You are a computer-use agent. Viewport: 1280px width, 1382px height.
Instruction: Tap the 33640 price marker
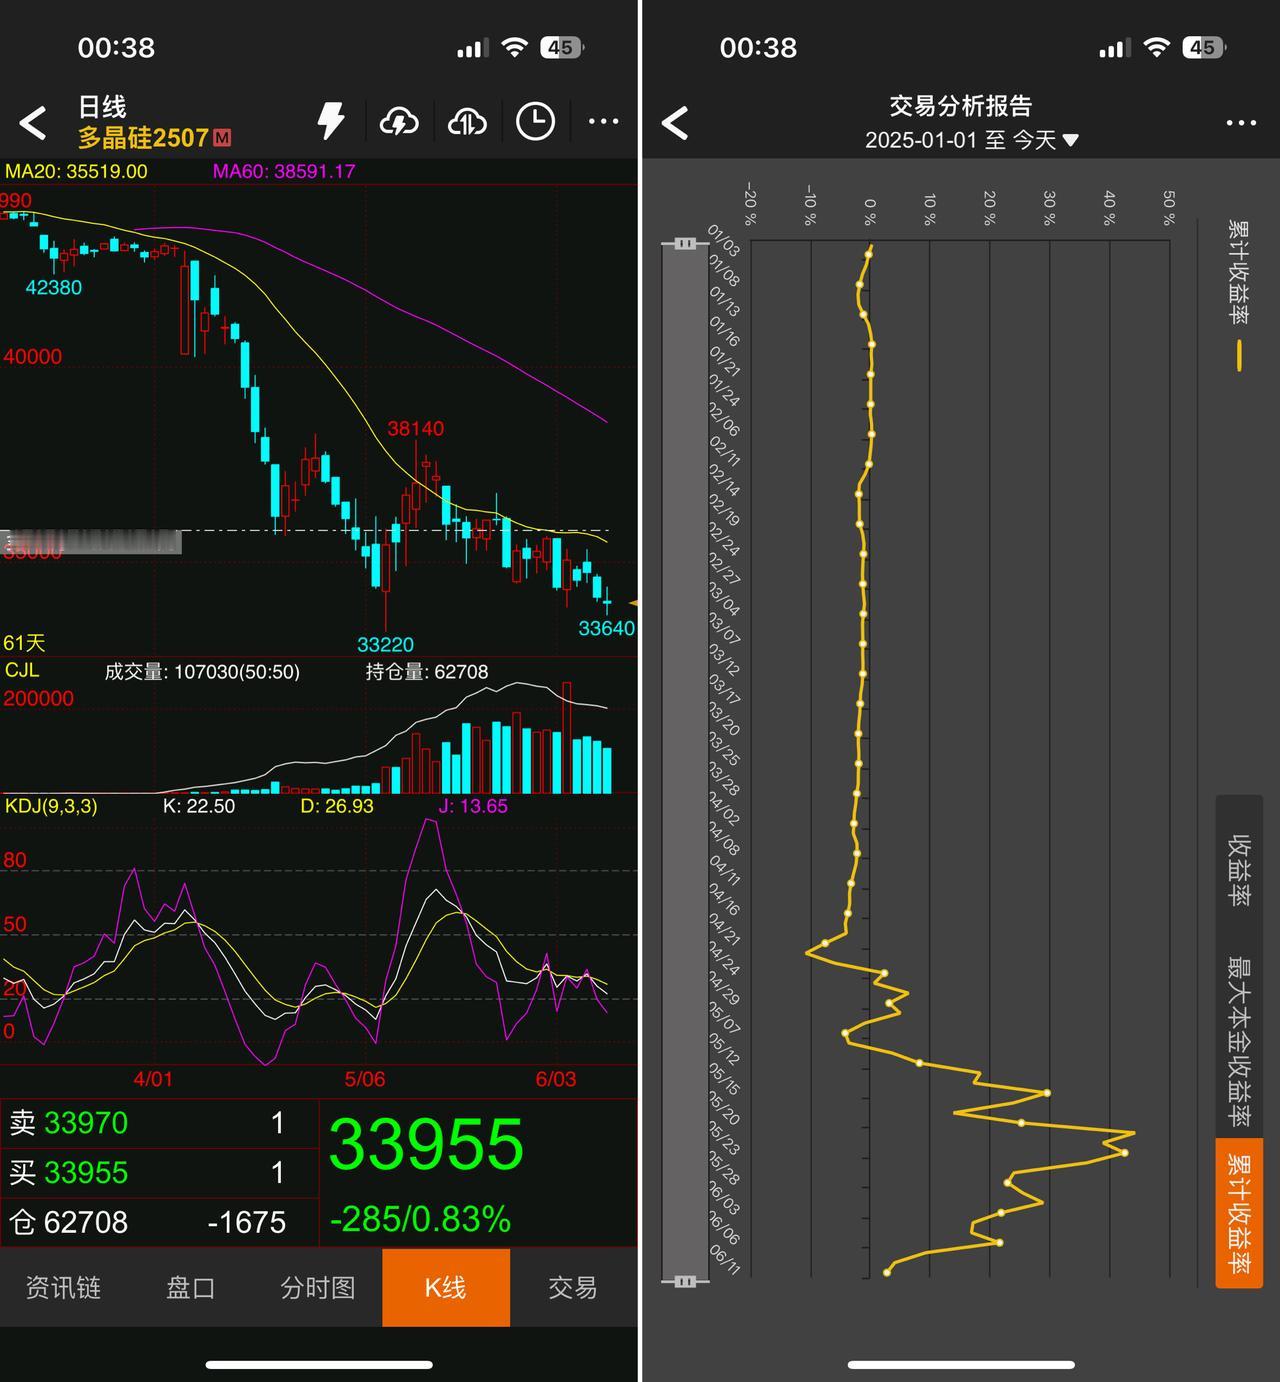[606, 628]
